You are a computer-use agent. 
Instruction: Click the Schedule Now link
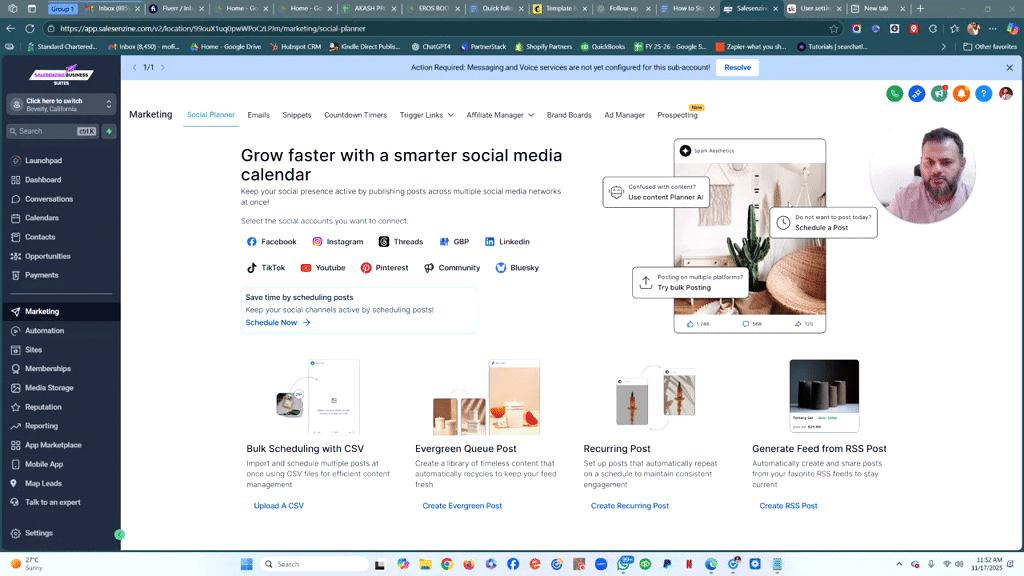pos(278,323)
